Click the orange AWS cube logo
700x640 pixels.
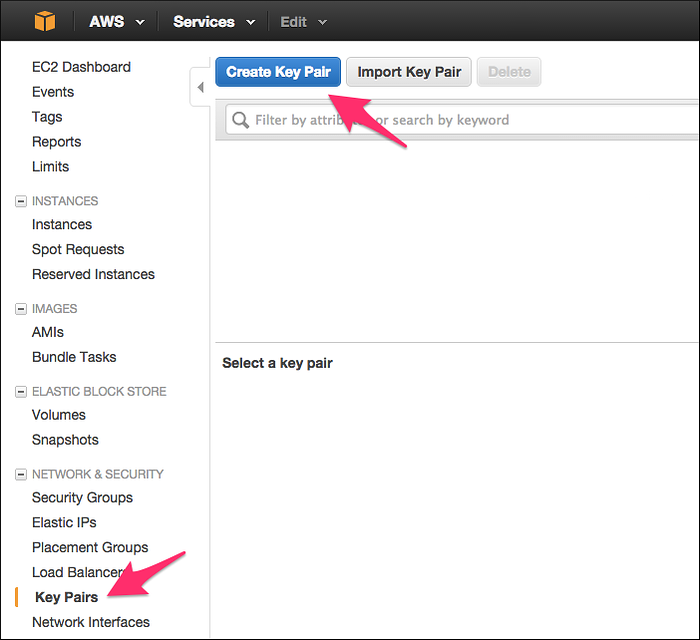45,21
